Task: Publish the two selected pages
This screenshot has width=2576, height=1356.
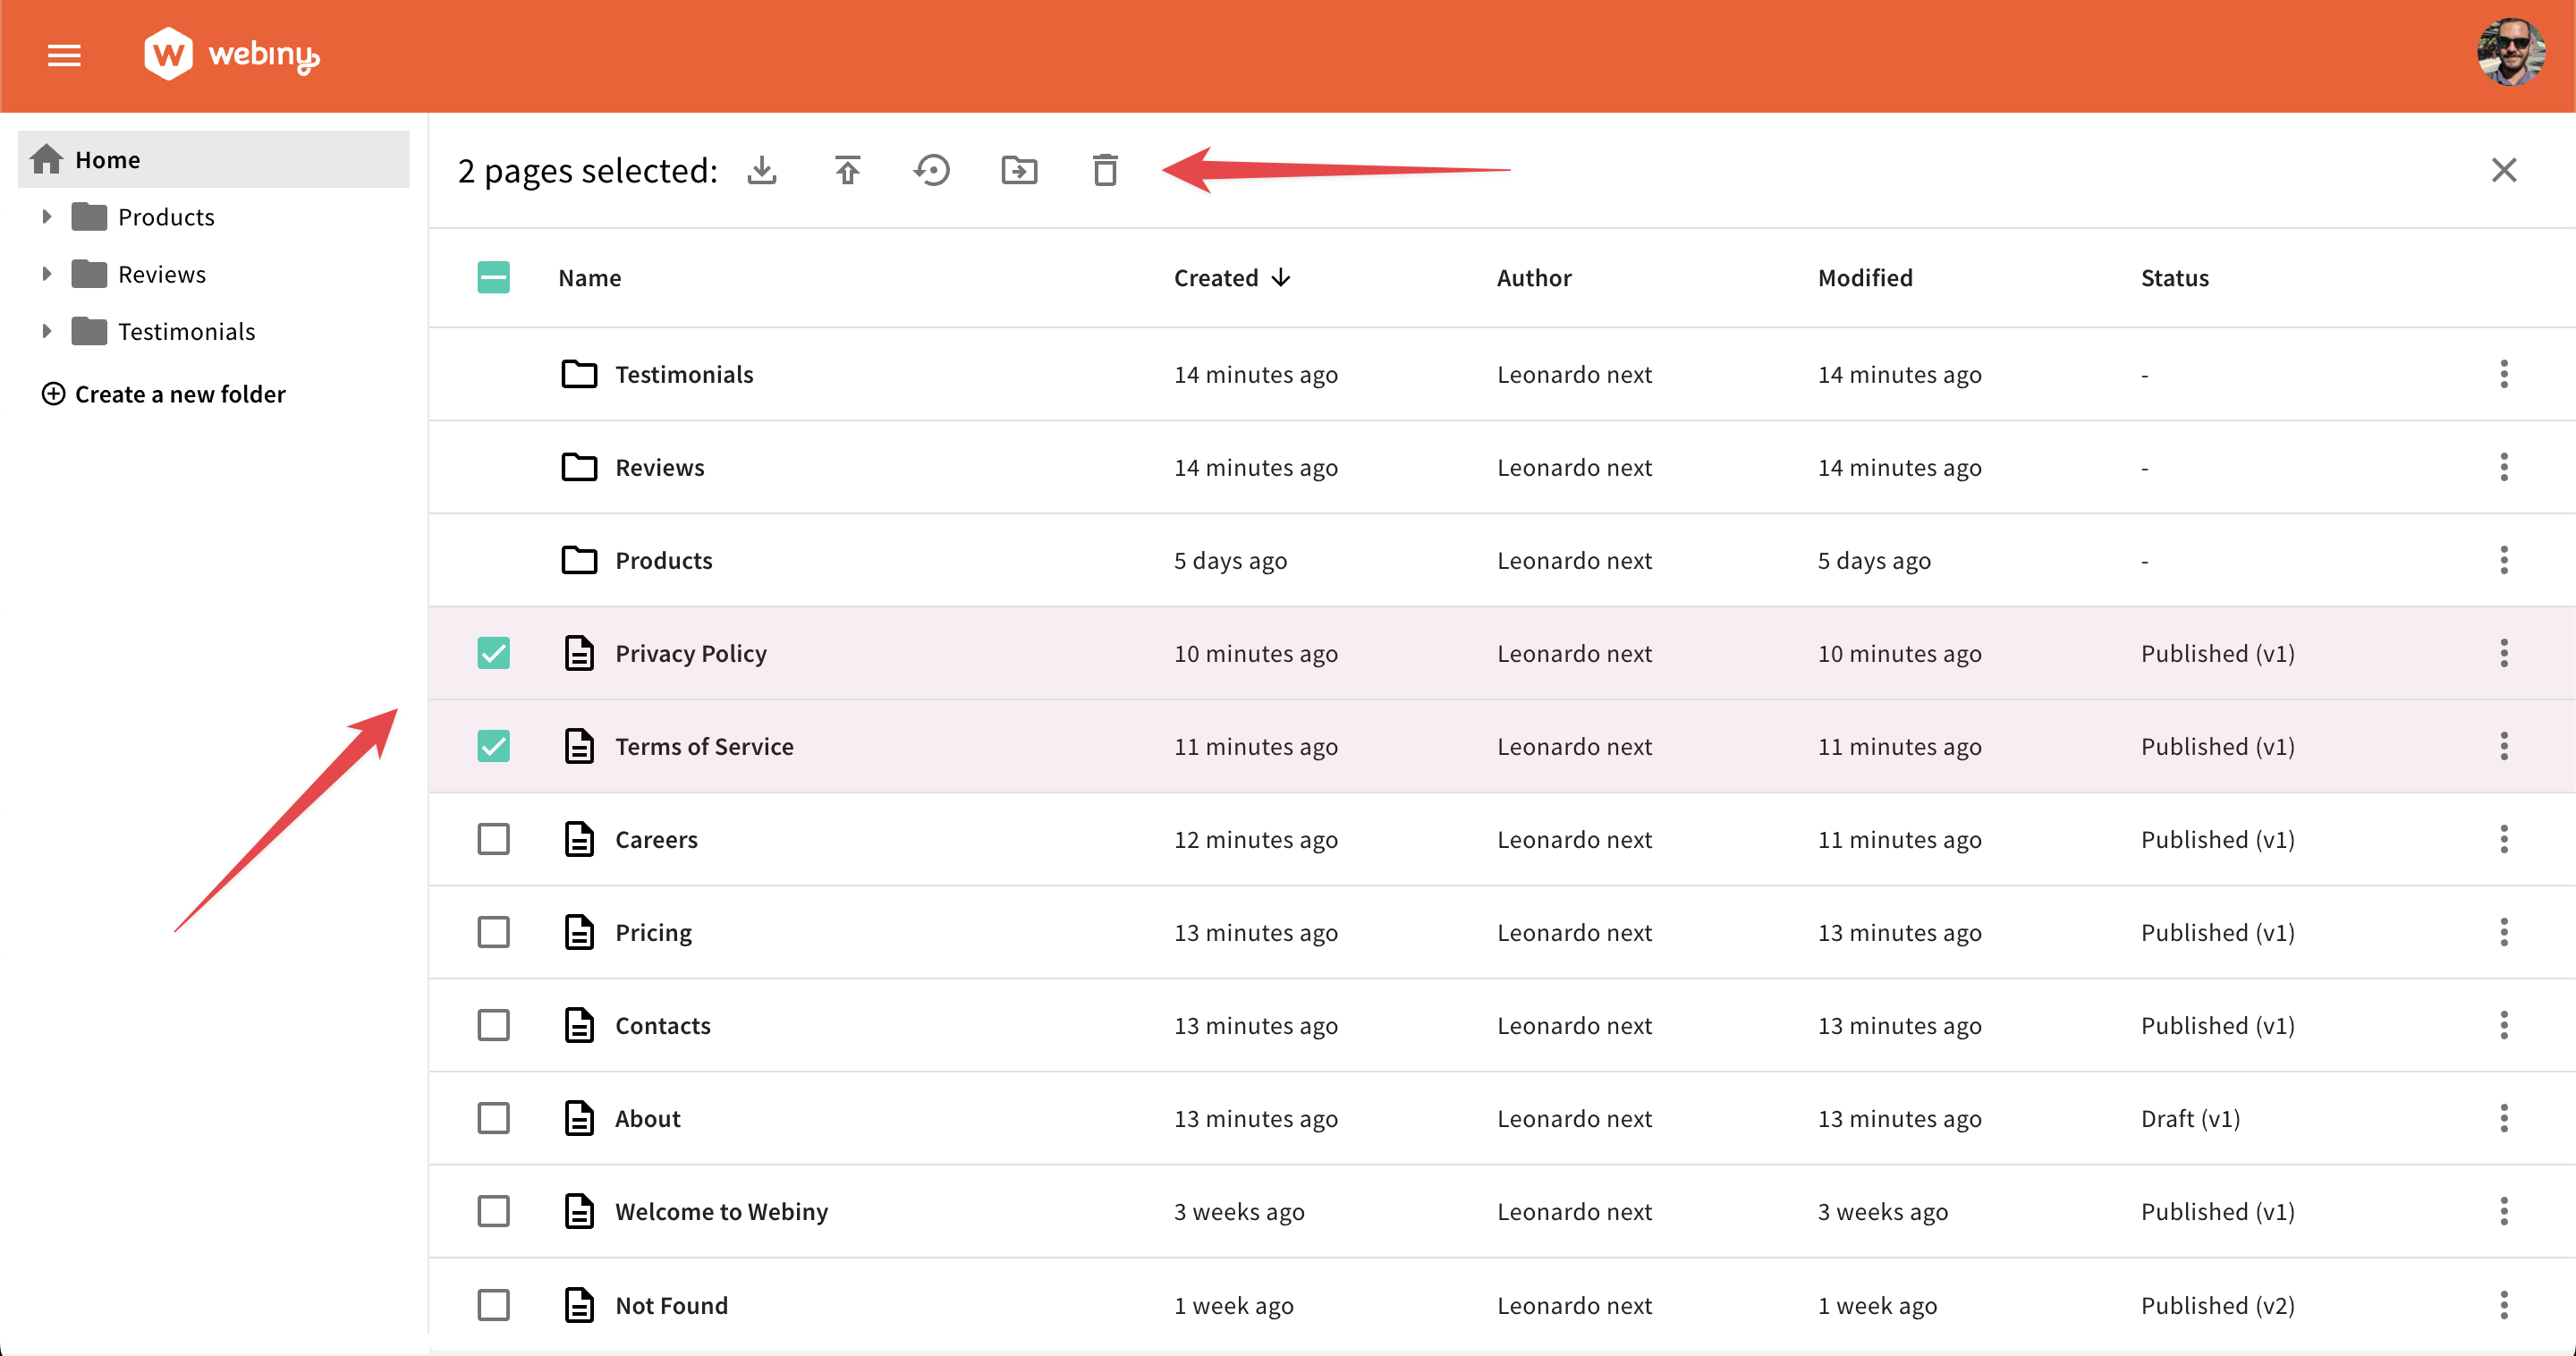Action: point(846,170)
